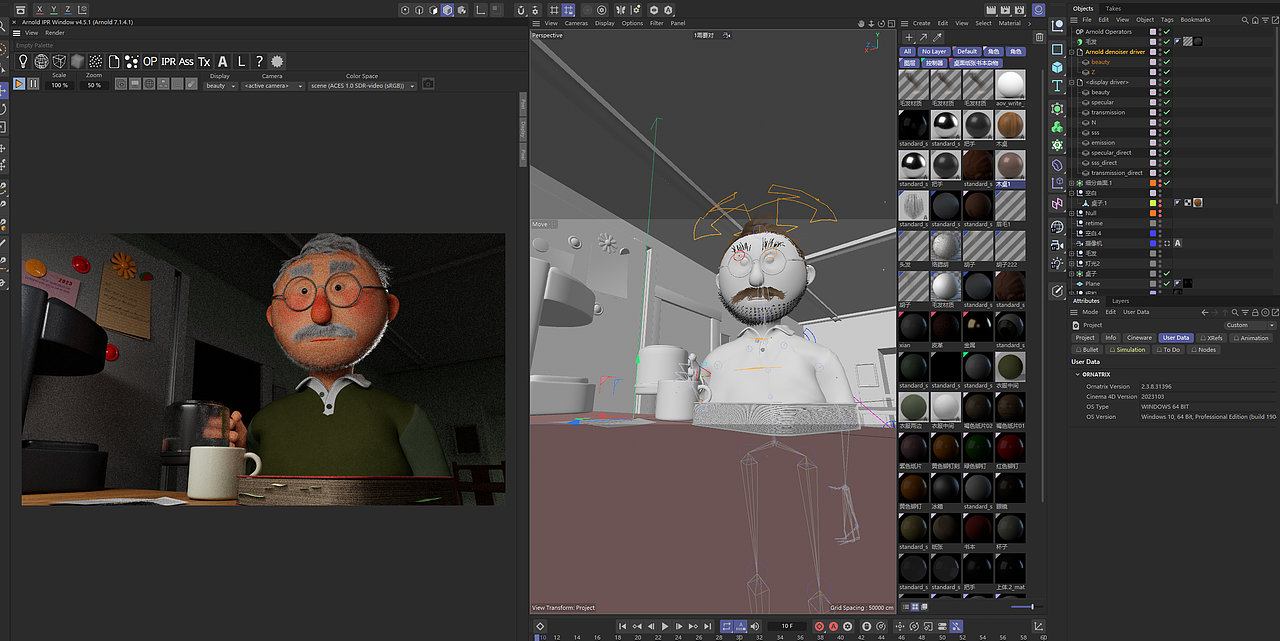Click the light bulb icon in Arnold IPR toolbar
This screenshot has height=641, width=1280.
(24, 62)
